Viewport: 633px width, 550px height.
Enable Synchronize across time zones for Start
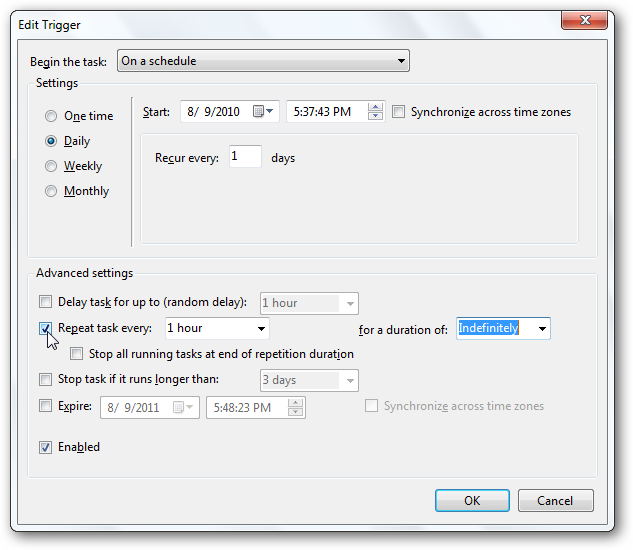pos(398,111)
